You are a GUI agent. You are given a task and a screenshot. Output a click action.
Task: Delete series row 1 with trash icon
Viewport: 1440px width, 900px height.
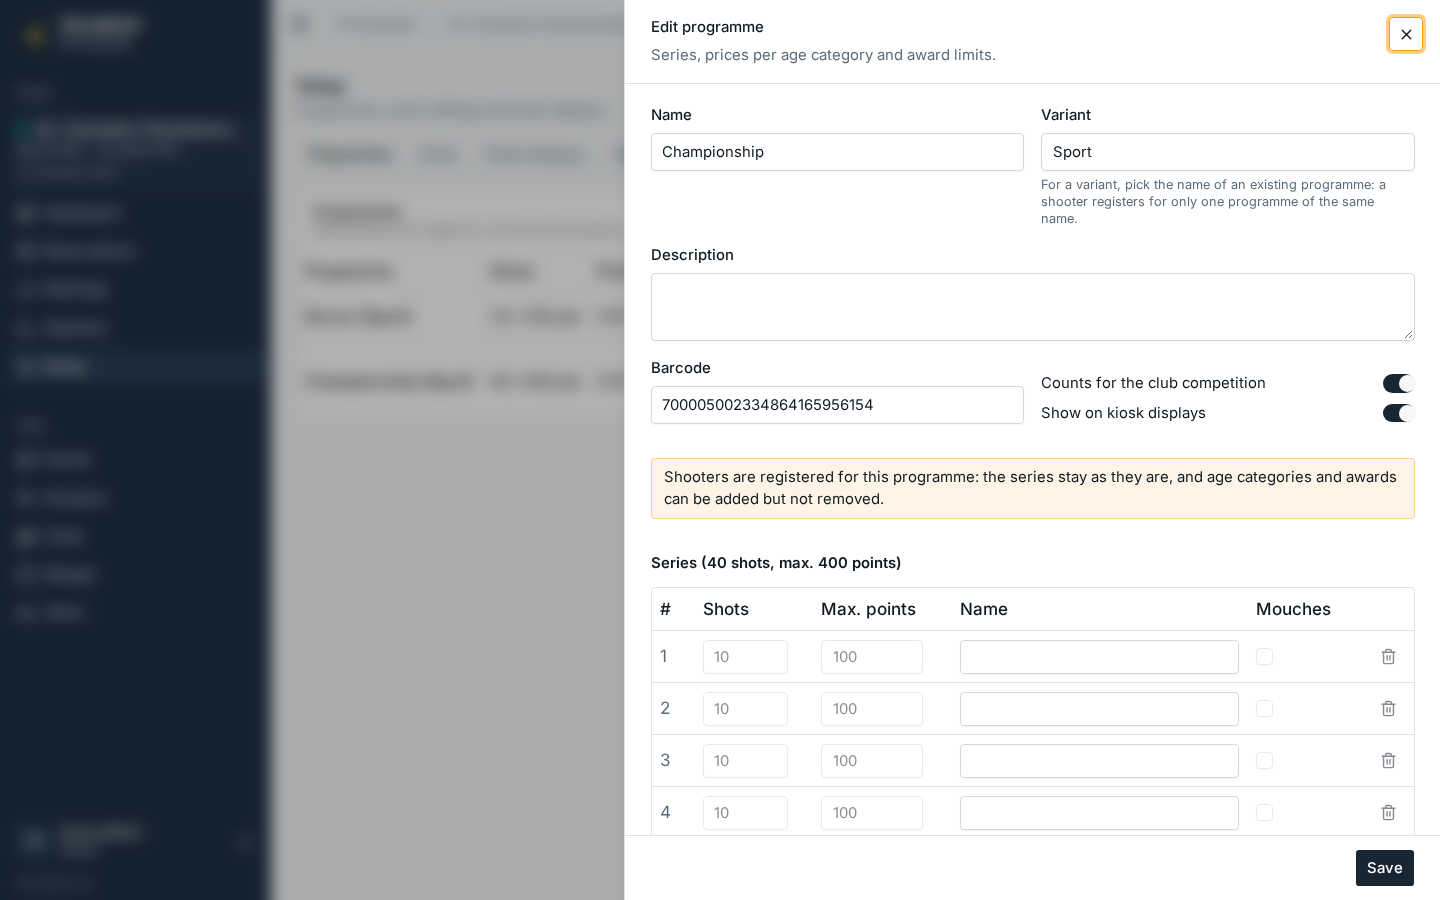(x=1388, y=657)
